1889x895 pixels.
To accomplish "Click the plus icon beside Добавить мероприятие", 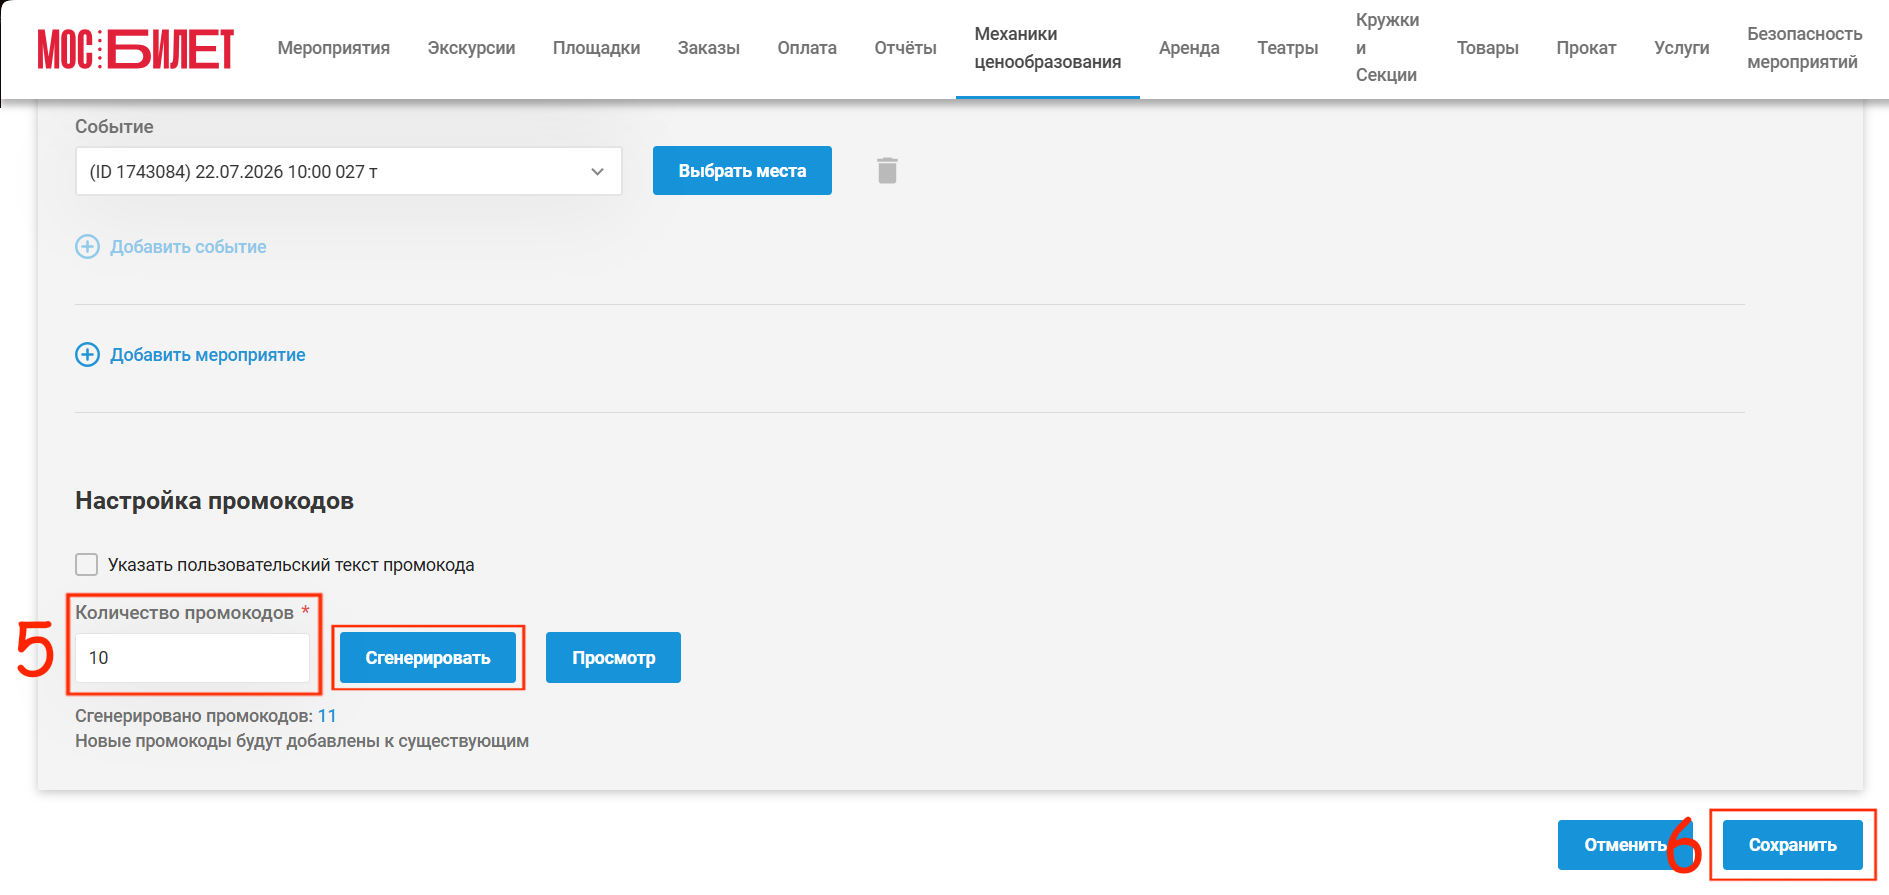I will (x=88, y=355).
